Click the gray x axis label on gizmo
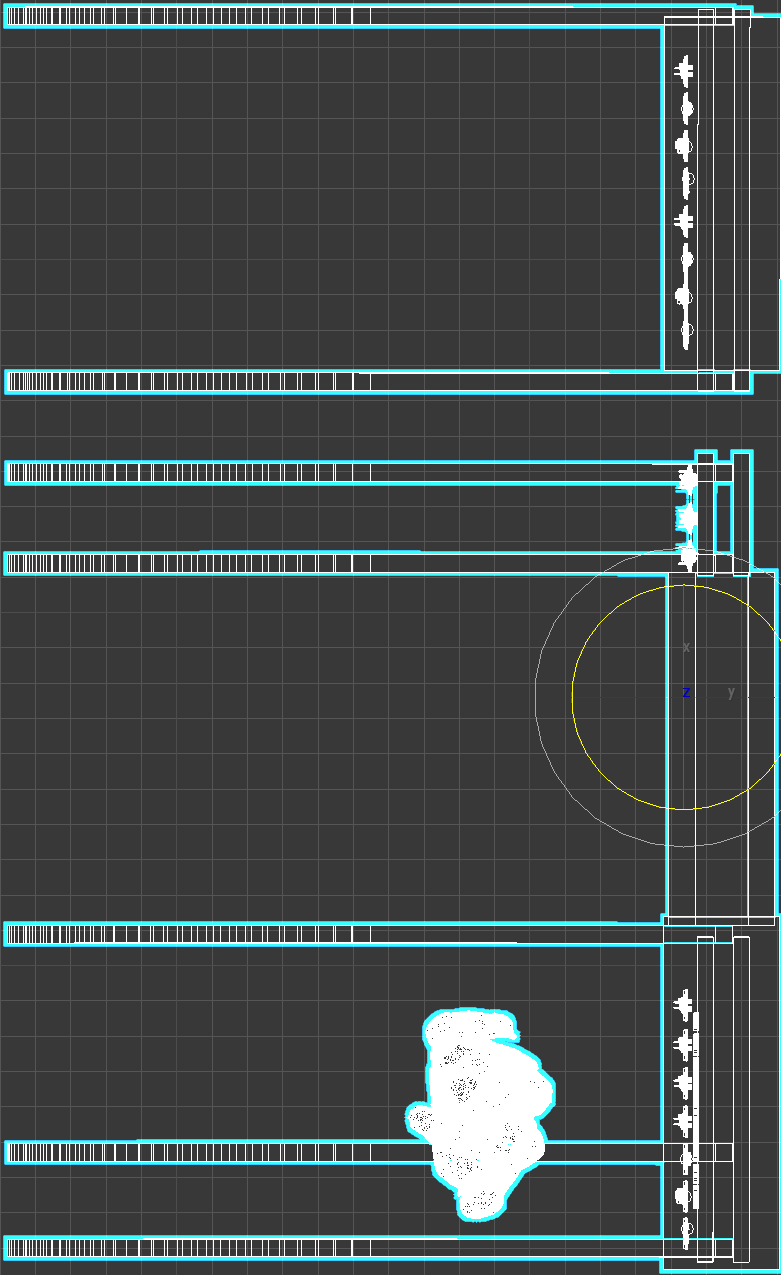781x1275 pixels. coord(686,648)
